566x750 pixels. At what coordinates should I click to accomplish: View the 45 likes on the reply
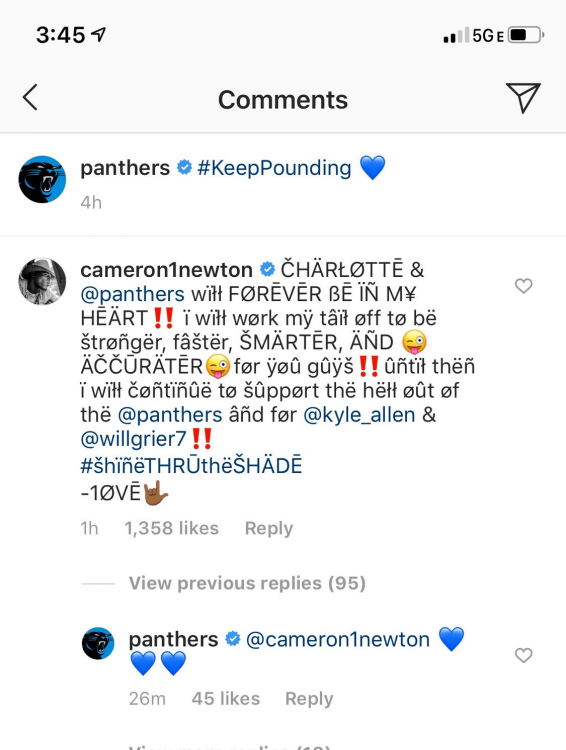pos(226,698)
